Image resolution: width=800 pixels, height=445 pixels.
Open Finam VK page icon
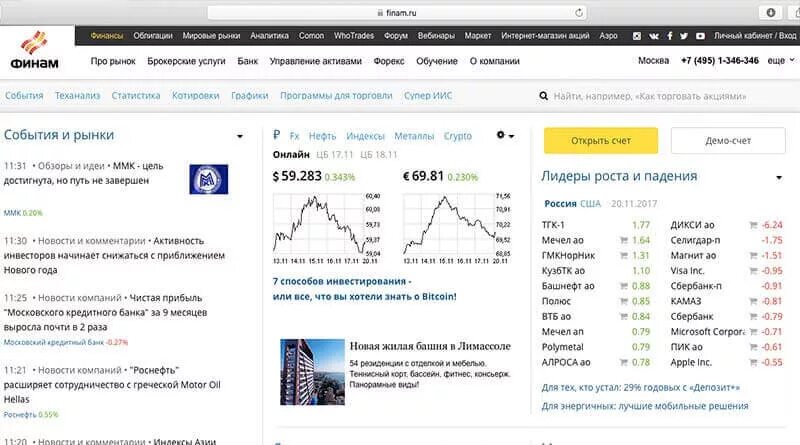[x=654, y=36]
